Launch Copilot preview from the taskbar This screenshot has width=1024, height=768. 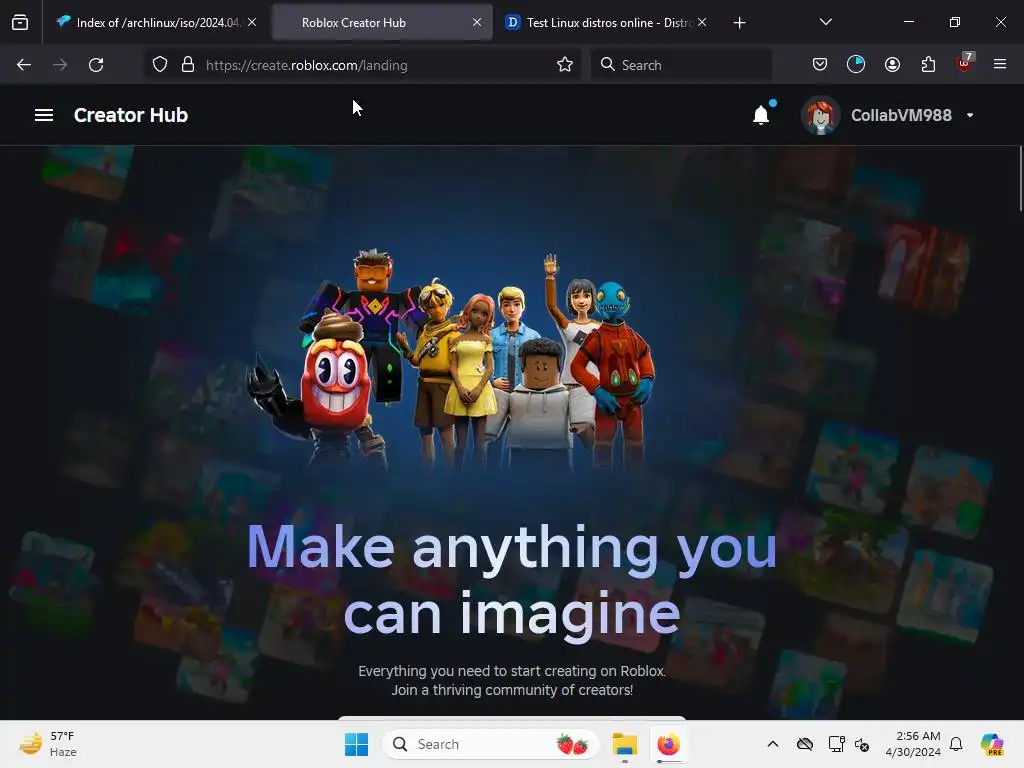click(992, 744)
